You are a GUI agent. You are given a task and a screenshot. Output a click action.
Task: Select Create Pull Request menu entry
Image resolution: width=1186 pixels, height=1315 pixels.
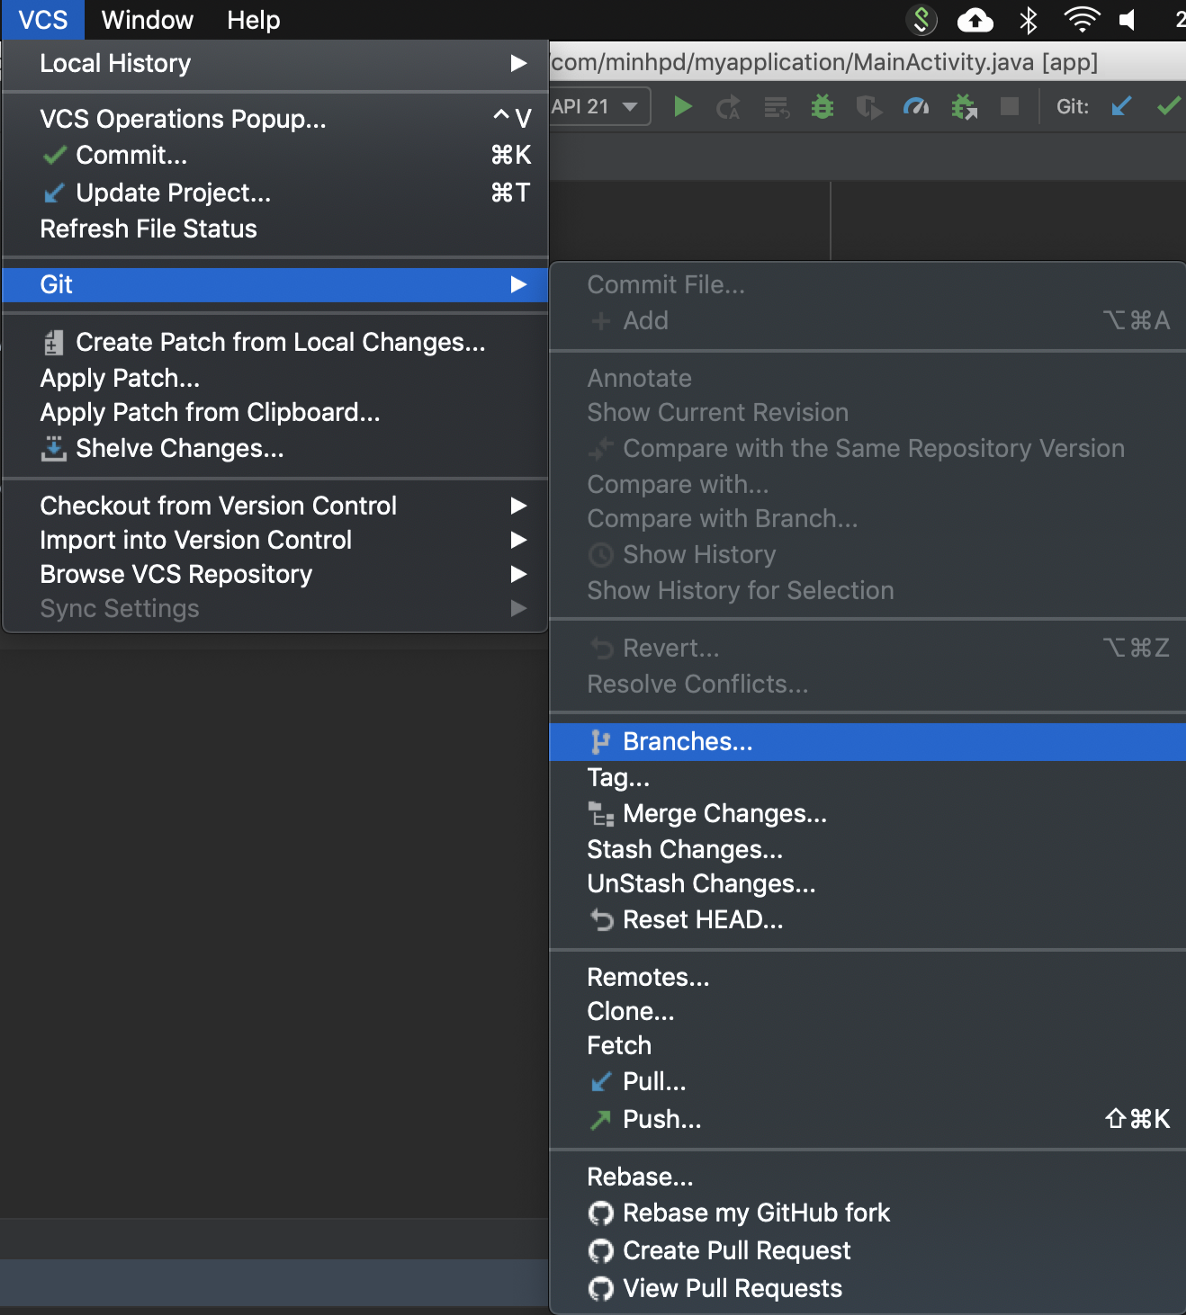(736, 1251)
